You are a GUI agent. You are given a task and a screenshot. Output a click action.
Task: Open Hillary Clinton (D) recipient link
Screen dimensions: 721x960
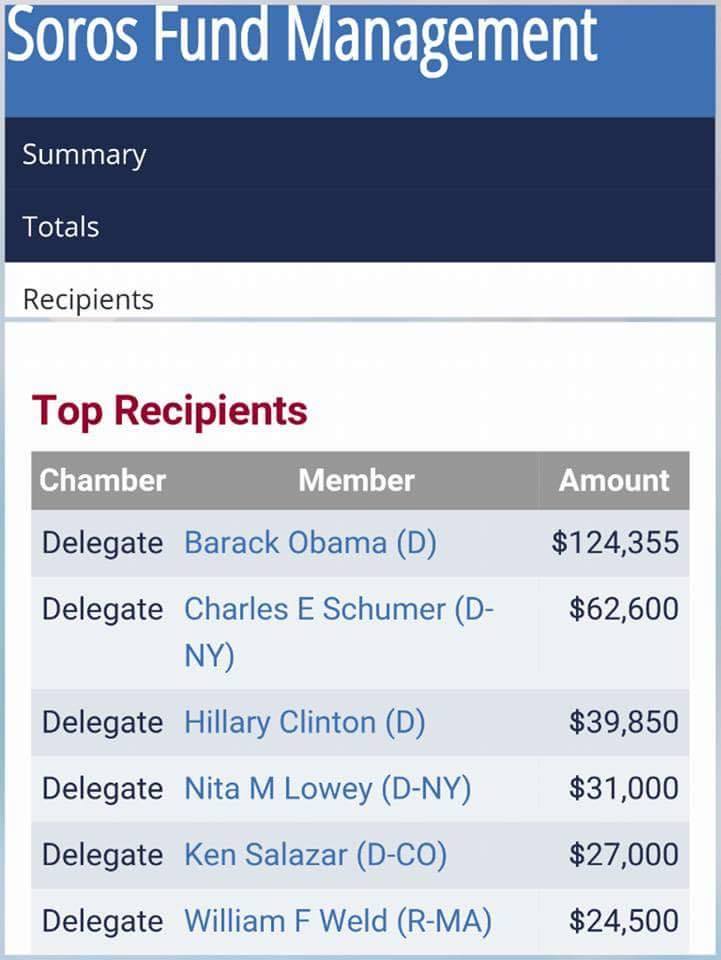tap(304, 722)
